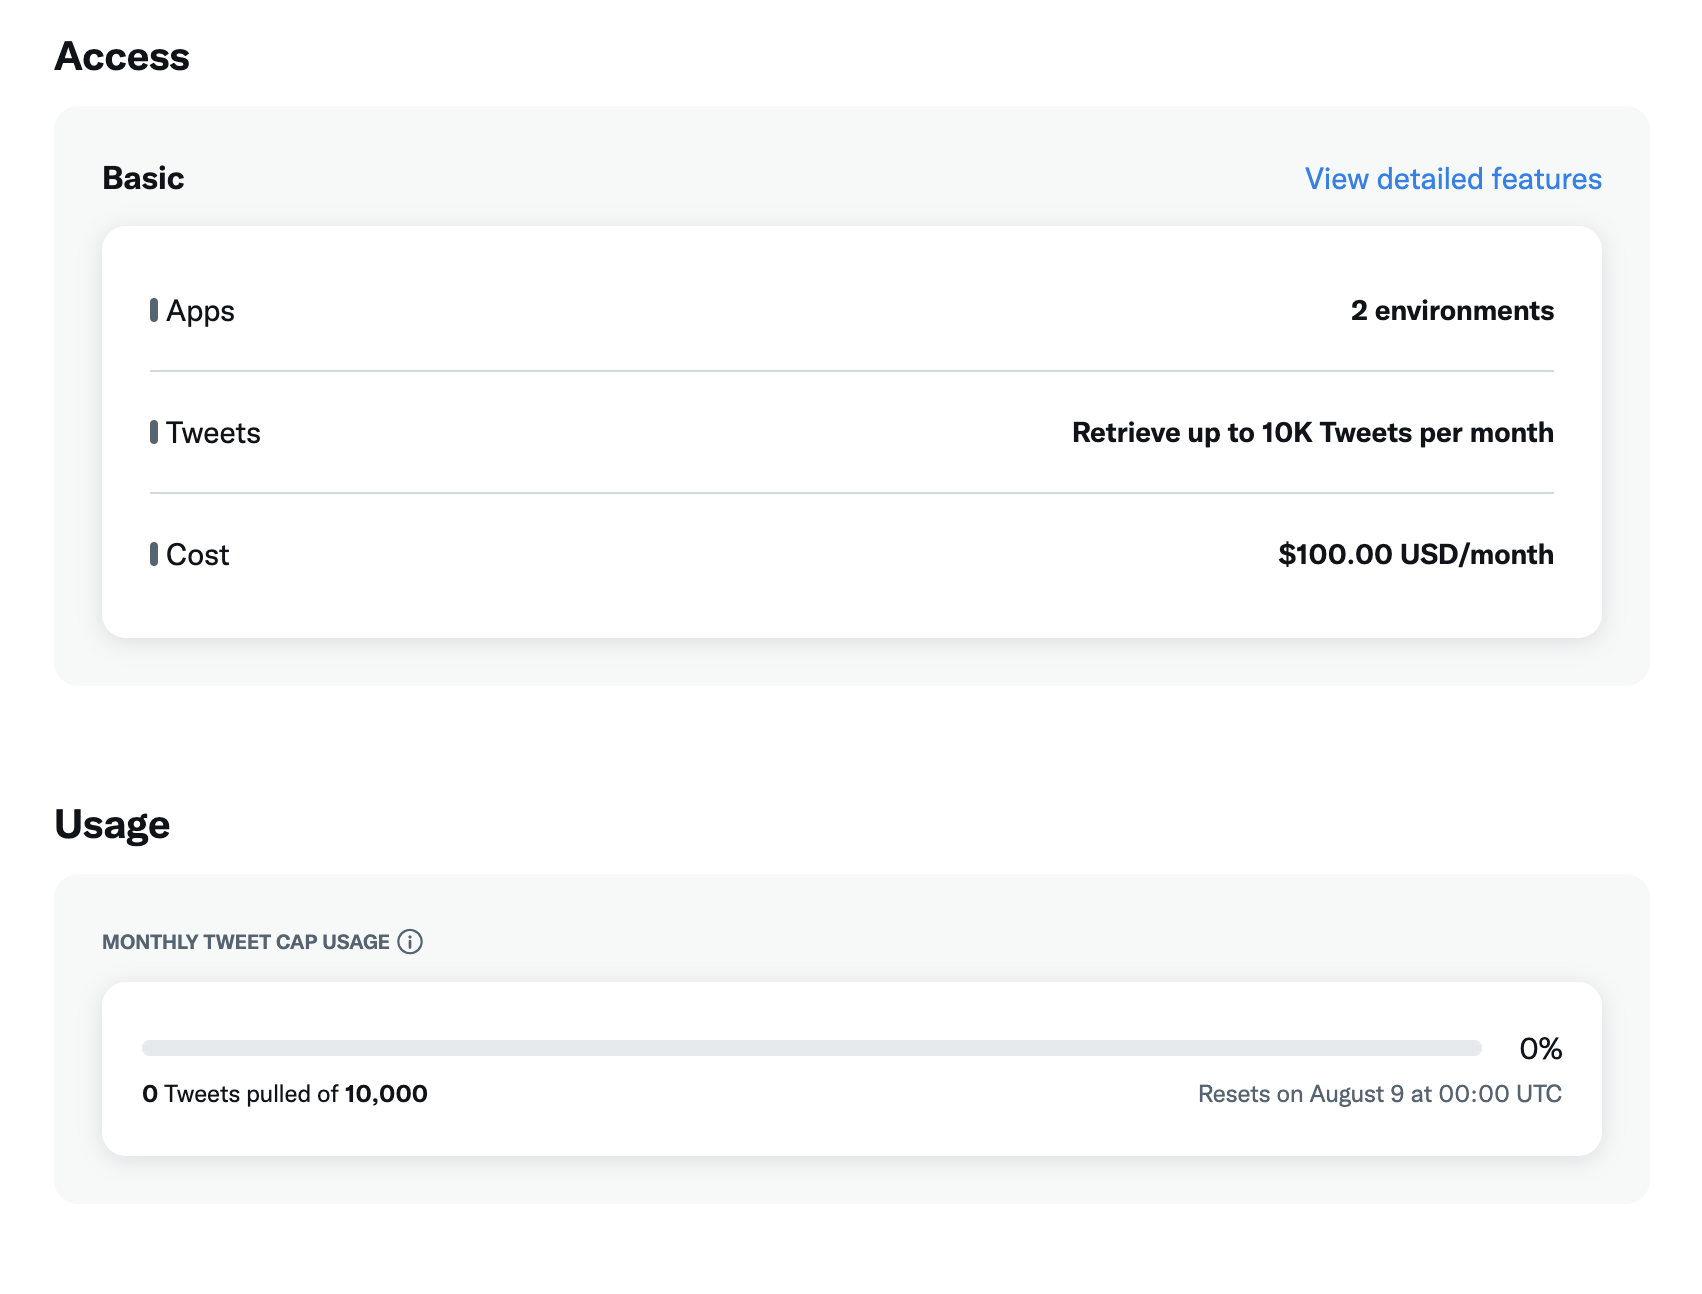Click the Apps row label
1702x1294 pixels.
point(200,311)
